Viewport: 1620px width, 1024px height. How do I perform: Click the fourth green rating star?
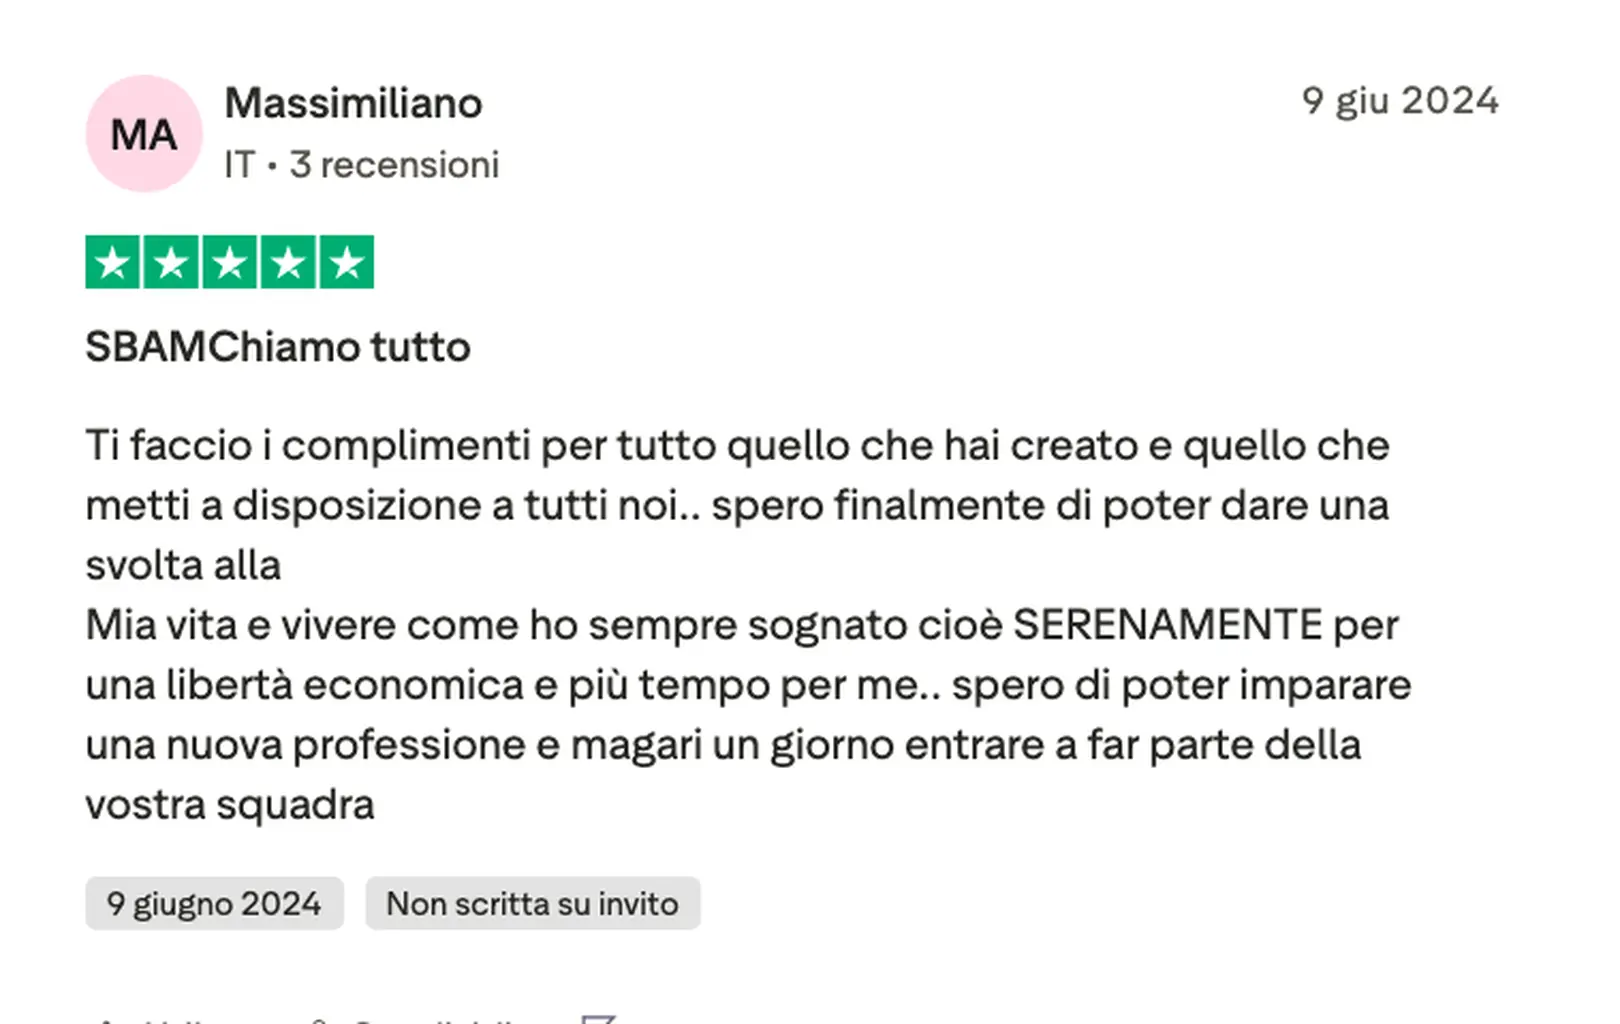coord(288,262)
